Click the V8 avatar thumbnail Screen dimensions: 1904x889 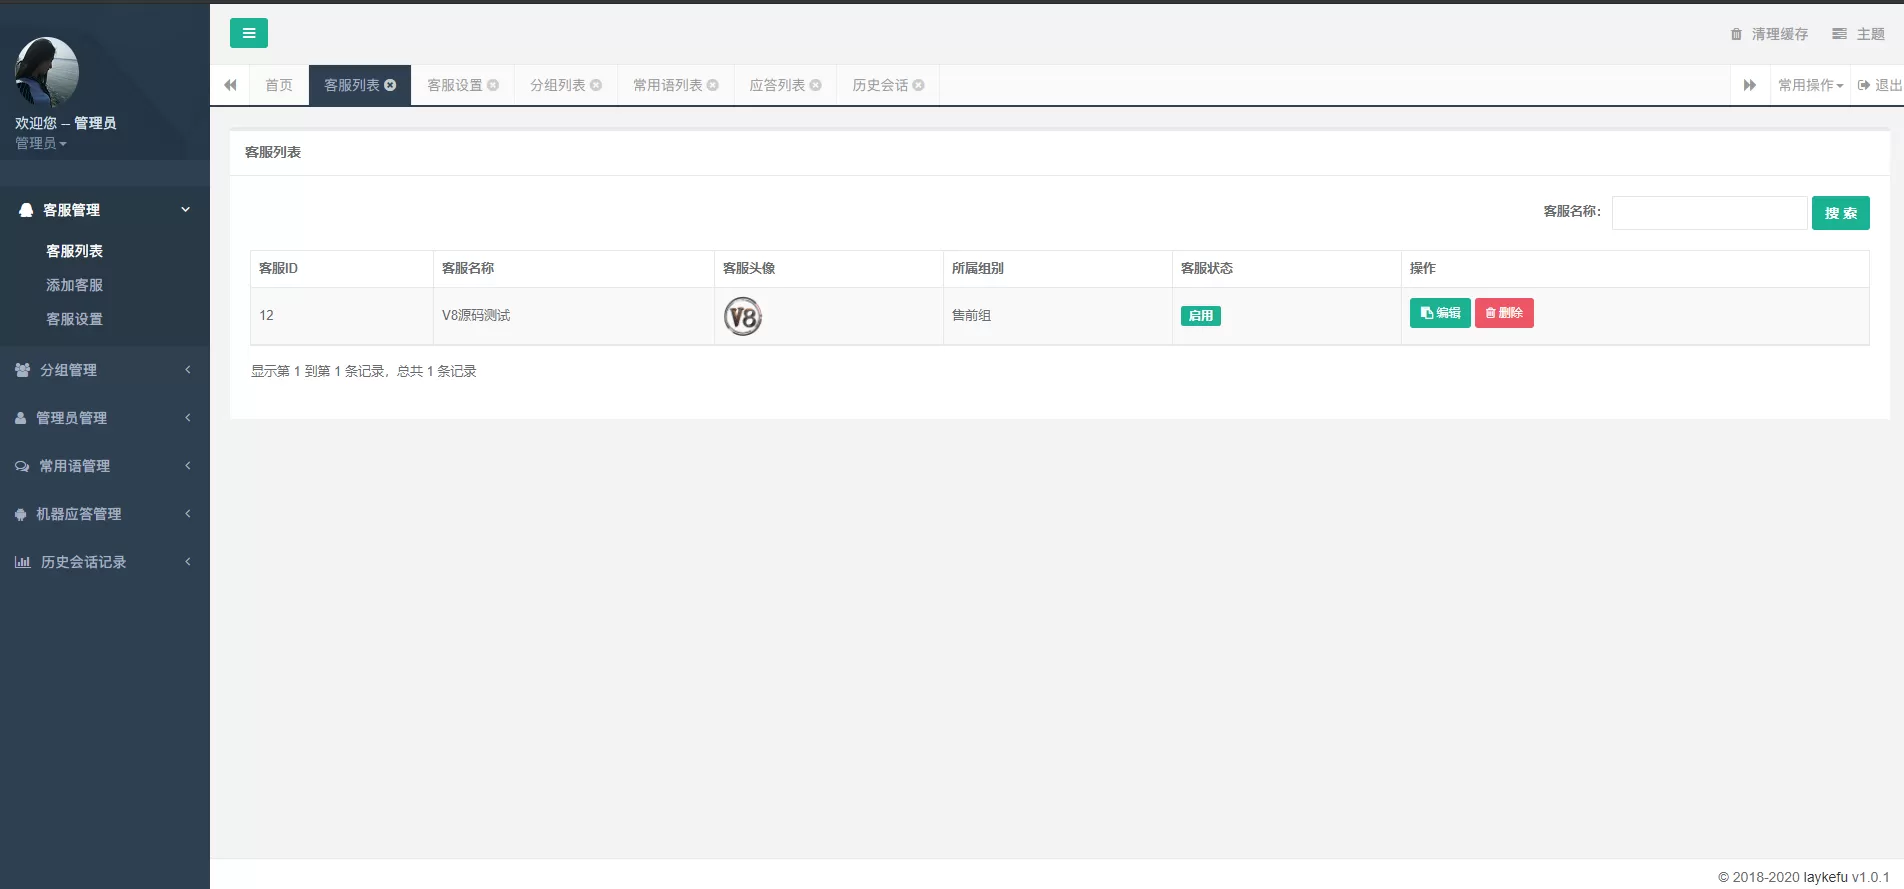point(743,317)
